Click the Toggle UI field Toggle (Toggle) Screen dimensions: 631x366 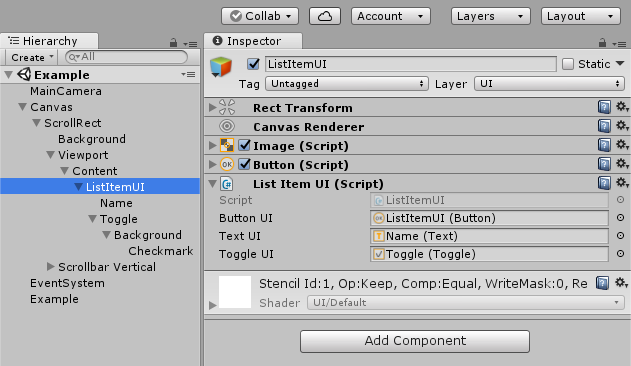coord(489,254)
